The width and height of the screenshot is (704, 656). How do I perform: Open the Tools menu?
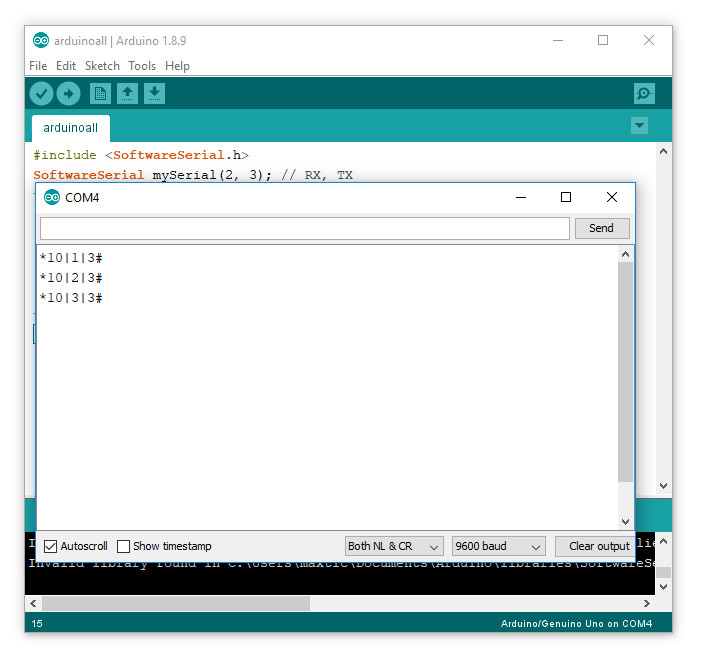click(142, 66)
